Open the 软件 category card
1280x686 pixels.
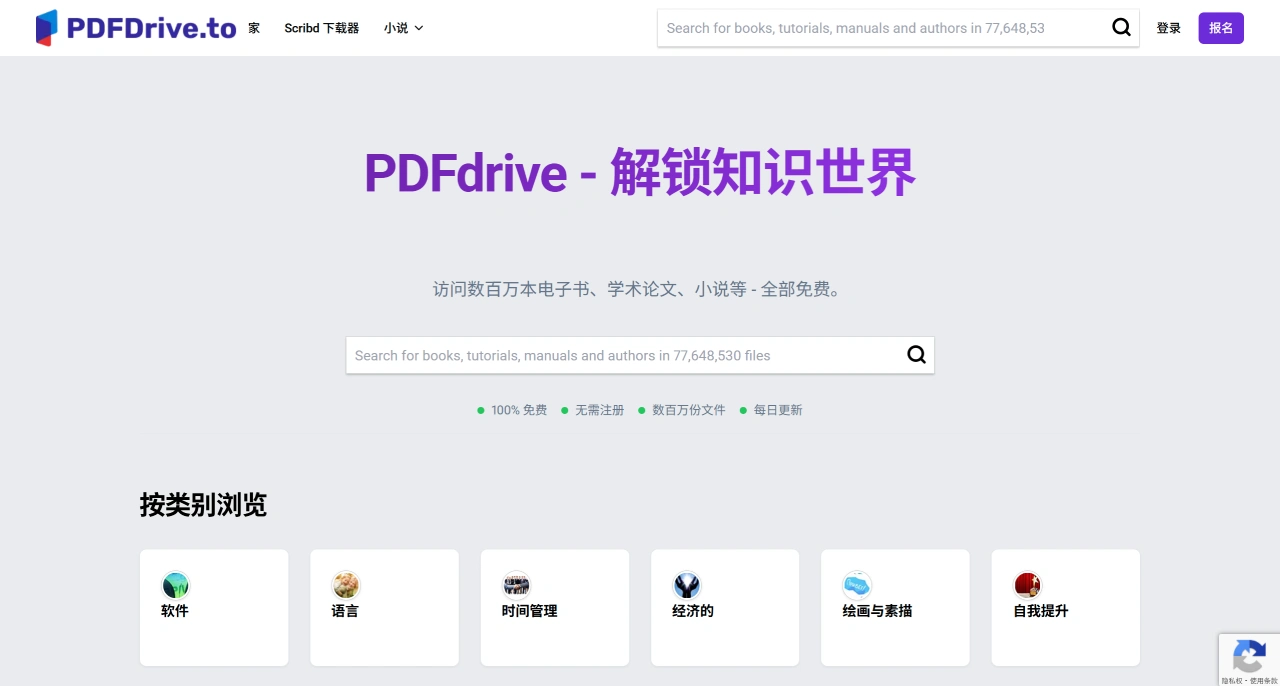point(214,607)
